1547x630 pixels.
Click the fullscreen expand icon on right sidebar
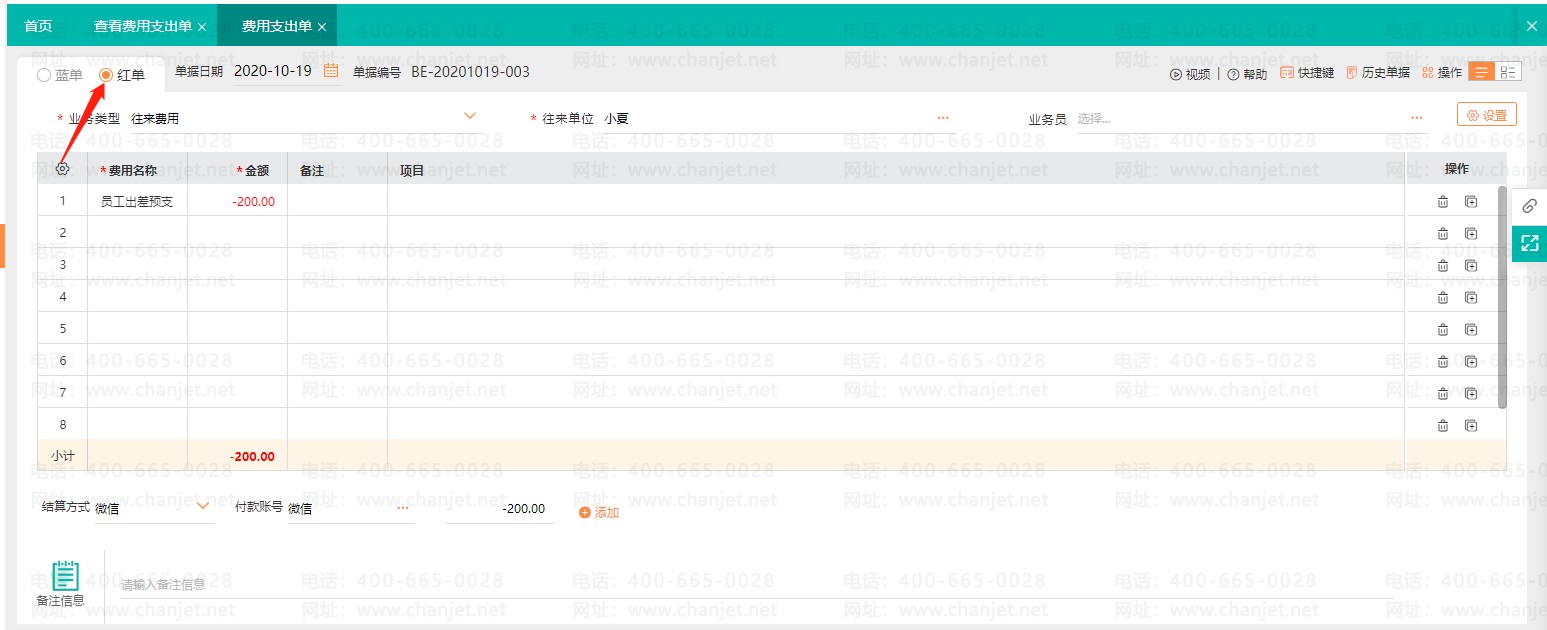(1528, 243)
